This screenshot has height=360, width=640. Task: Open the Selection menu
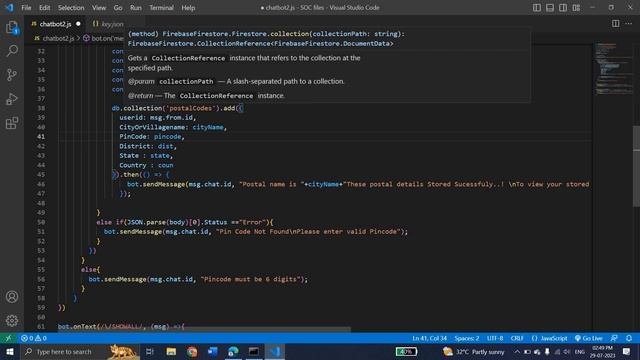(x=71, y=7)
